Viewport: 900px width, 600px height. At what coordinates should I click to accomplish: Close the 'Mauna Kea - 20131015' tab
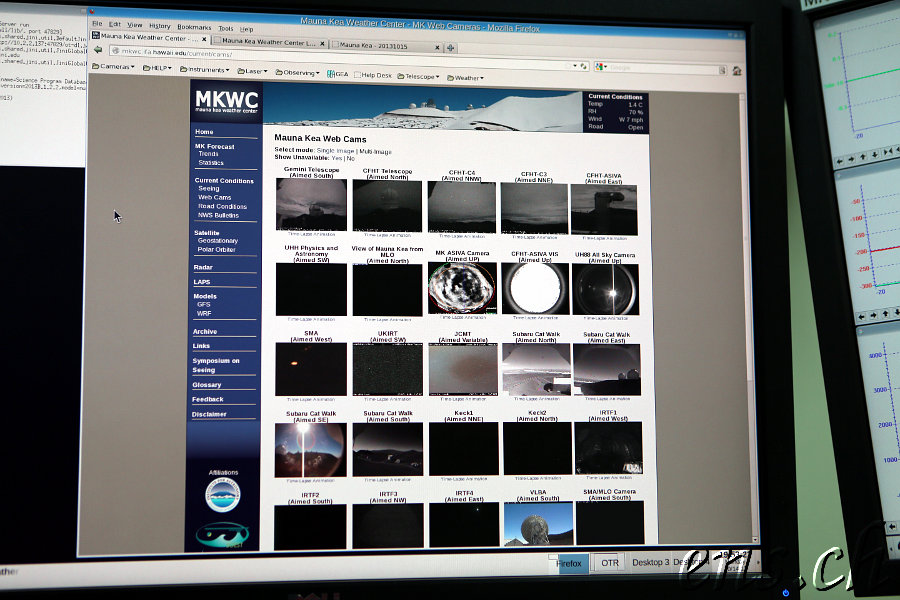tap(437, 47)
